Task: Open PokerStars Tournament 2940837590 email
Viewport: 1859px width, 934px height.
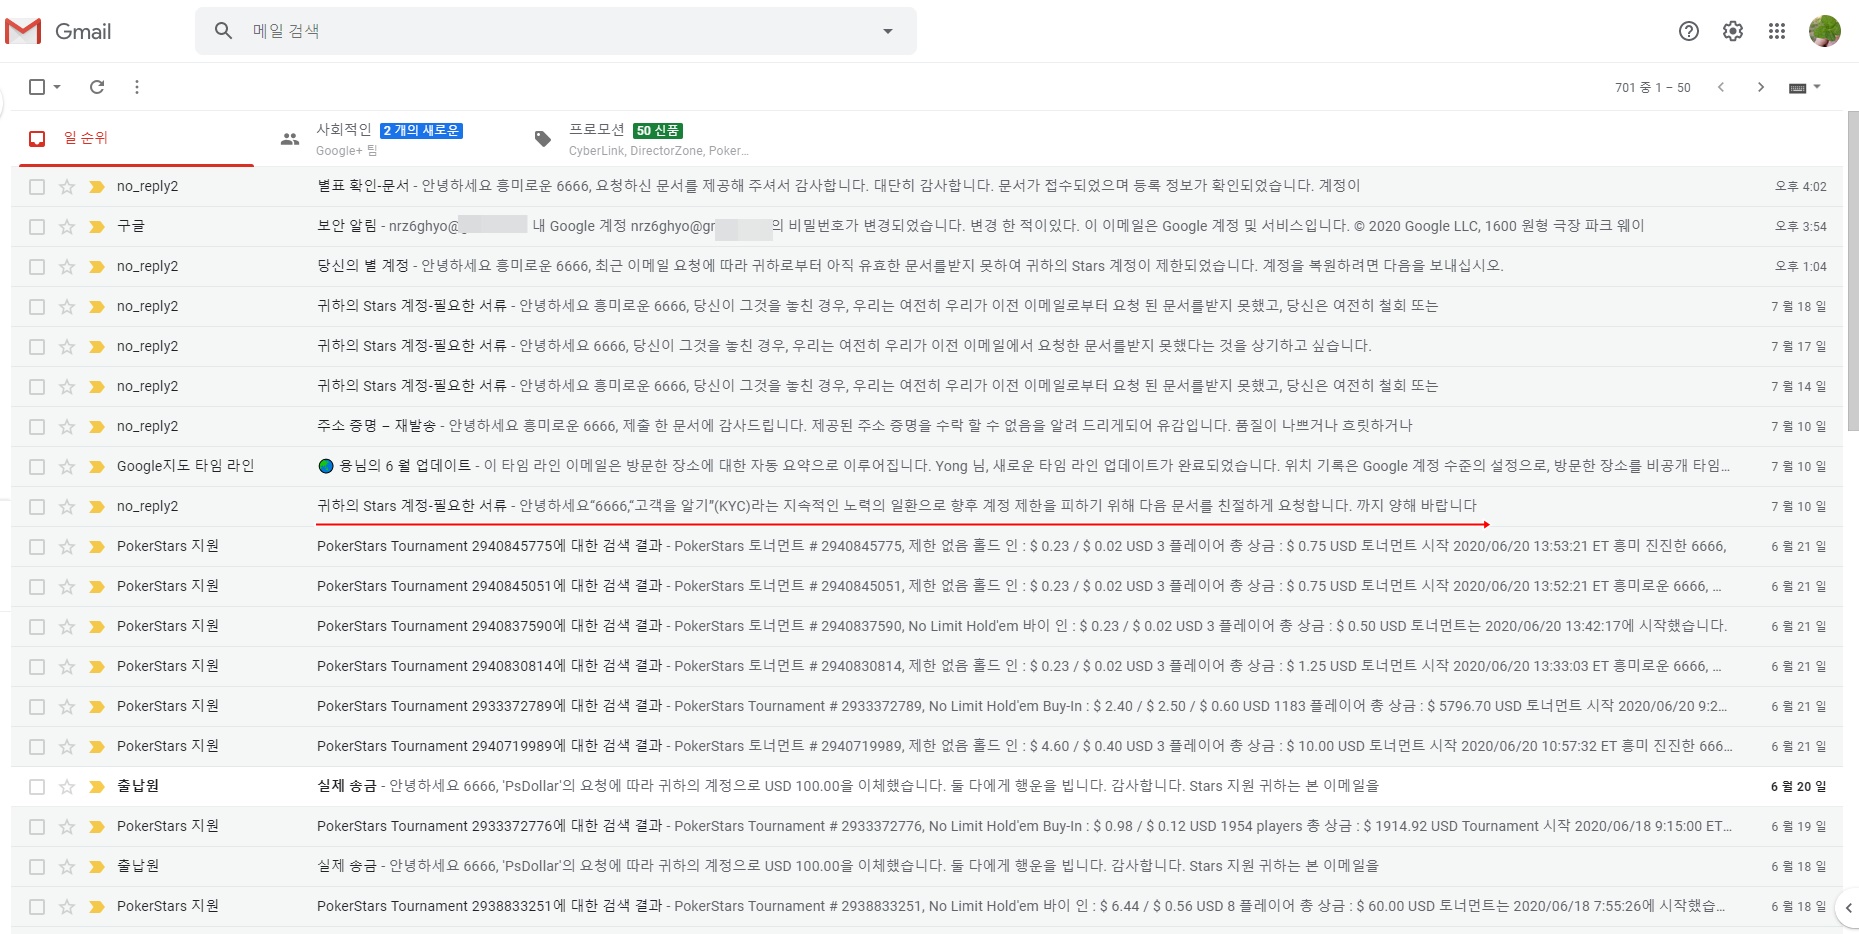Action: [929, 626]
